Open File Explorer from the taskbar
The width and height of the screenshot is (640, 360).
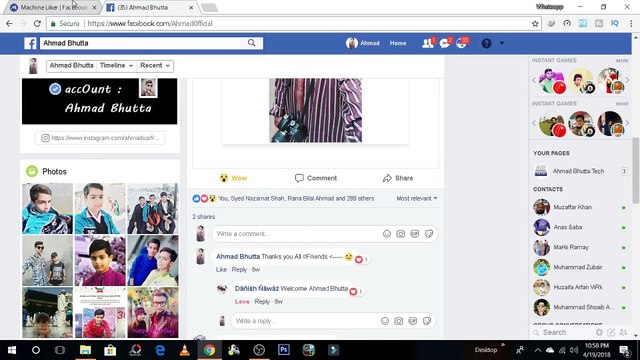coord(85,350)
